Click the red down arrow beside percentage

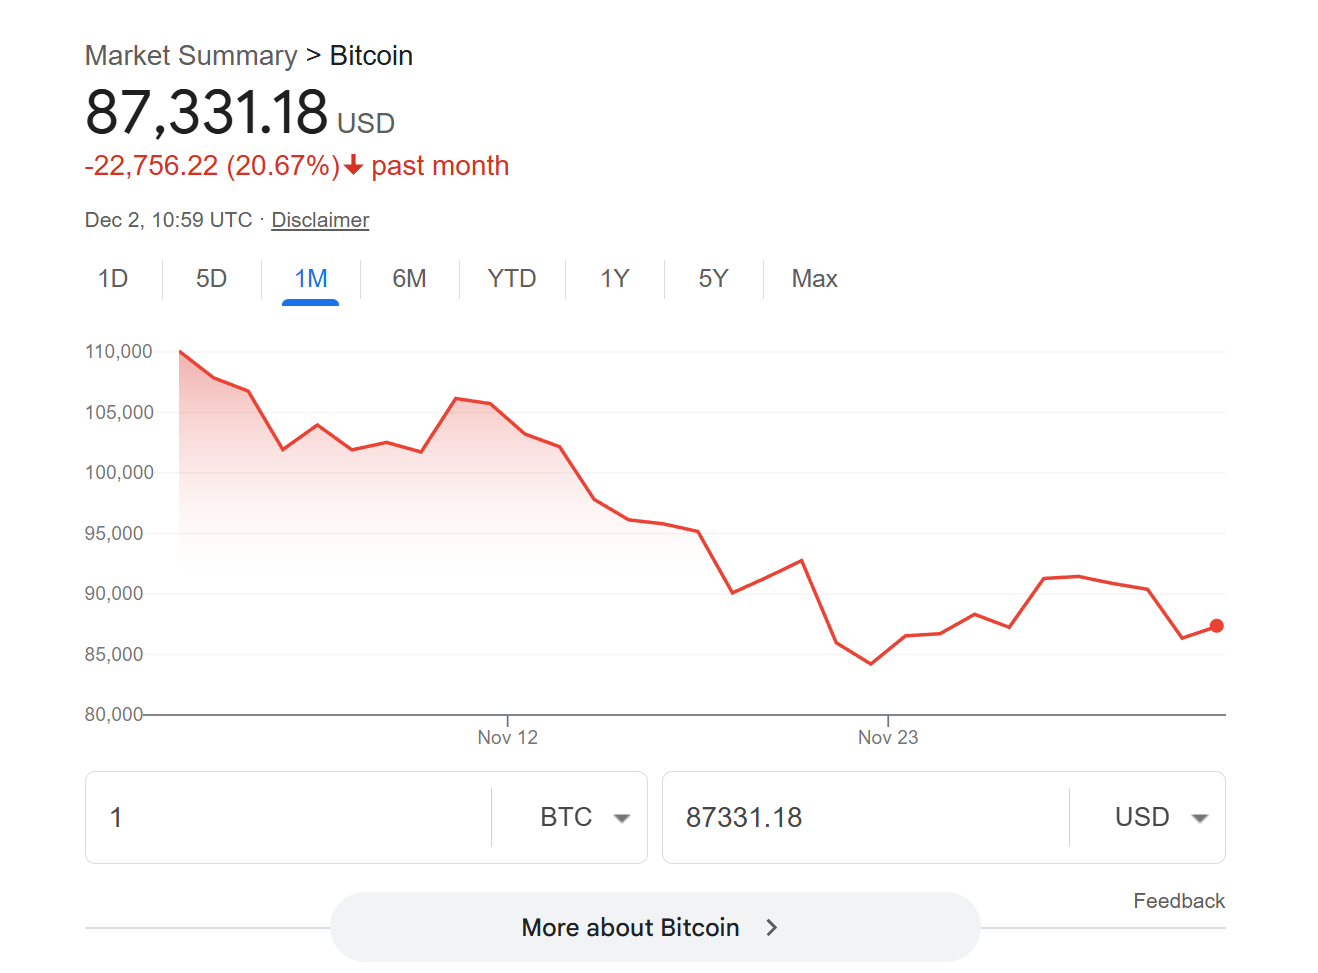353,166
